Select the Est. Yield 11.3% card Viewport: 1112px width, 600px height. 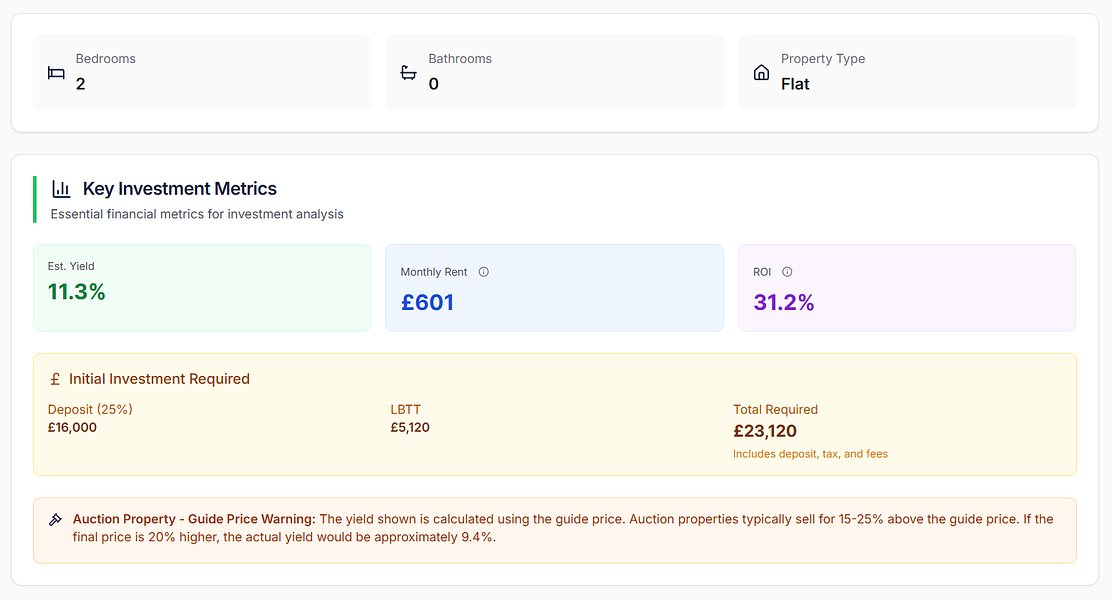[202, 287]
